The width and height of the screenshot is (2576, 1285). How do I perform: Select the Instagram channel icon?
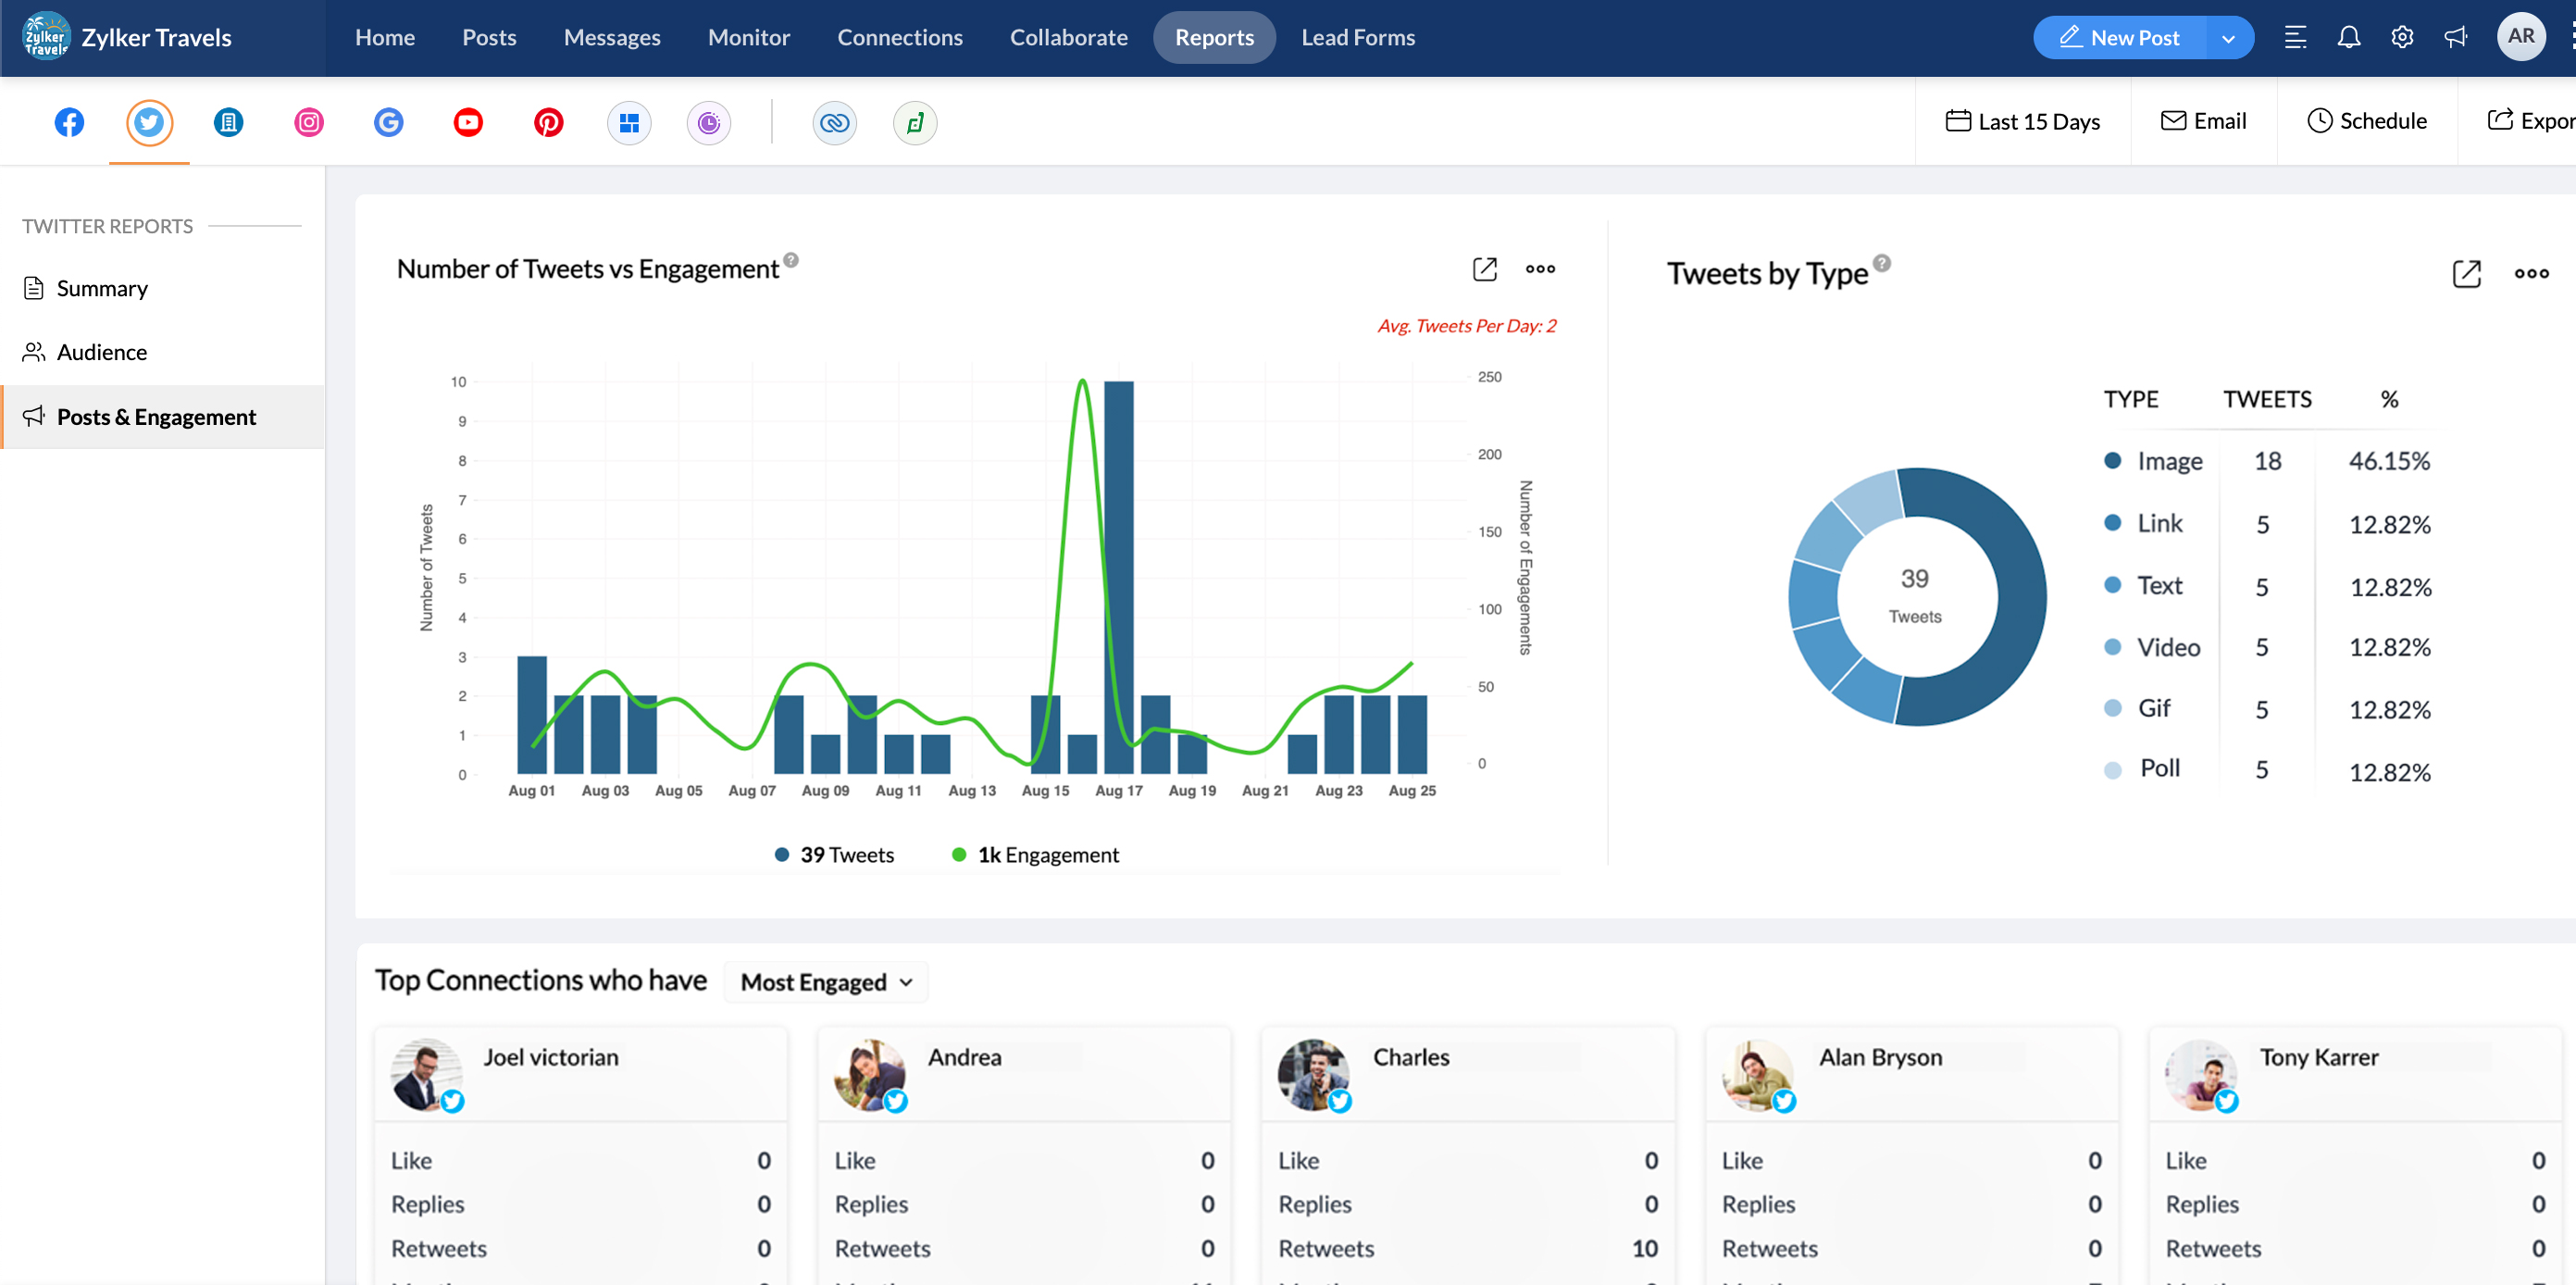(309, 122)
